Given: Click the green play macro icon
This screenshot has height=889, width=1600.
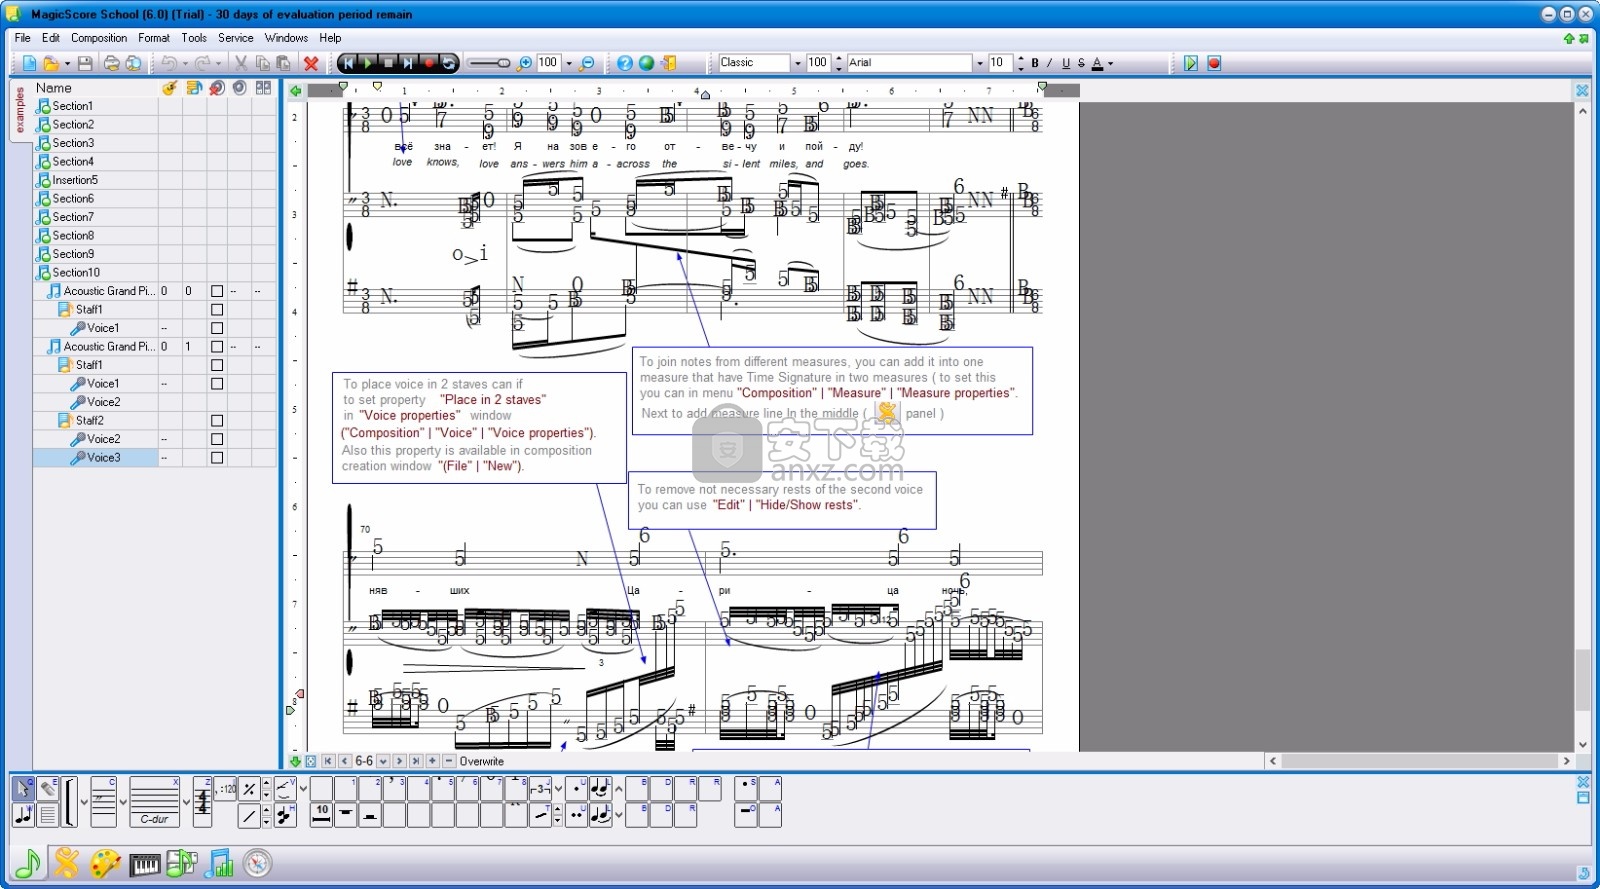Looking at the screenshot, I should coord(1191,63).
